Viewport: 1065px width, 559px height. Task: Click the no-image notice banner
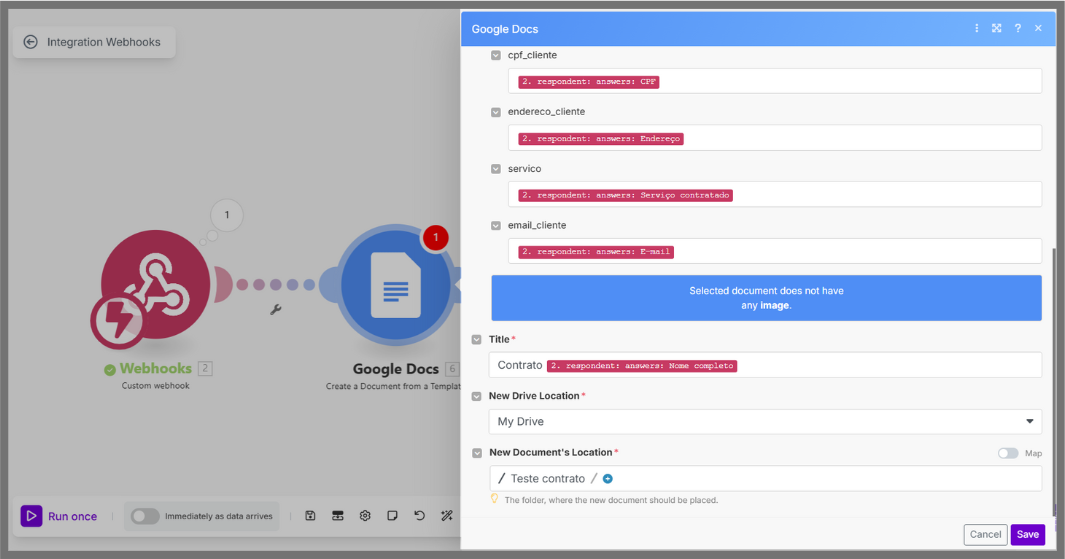pyautogui.click(x=766, y=298)
